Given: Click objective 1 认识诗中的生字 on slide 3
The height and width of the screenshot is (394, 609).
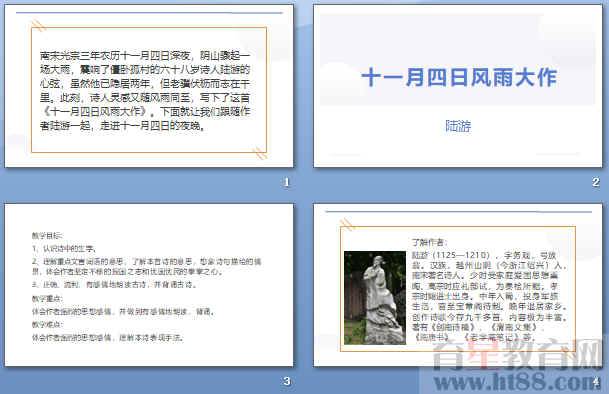Looking at the screenshot, I should [64, 248].
